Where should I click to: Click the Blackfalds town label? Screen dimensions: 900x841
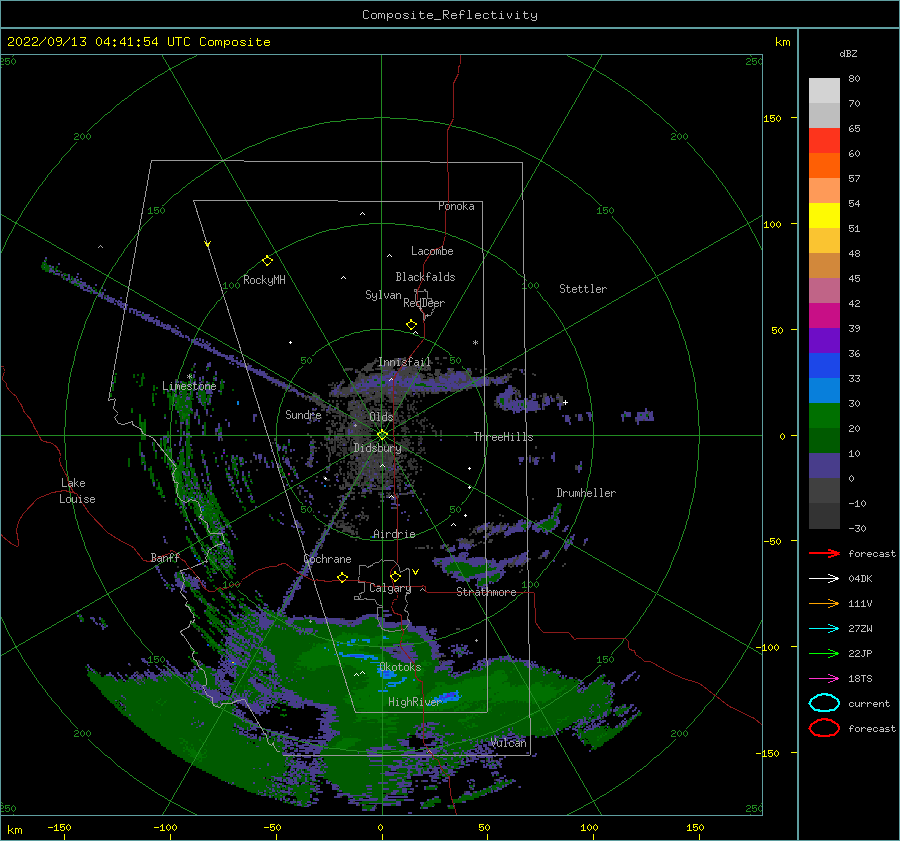tap(425, 277)
